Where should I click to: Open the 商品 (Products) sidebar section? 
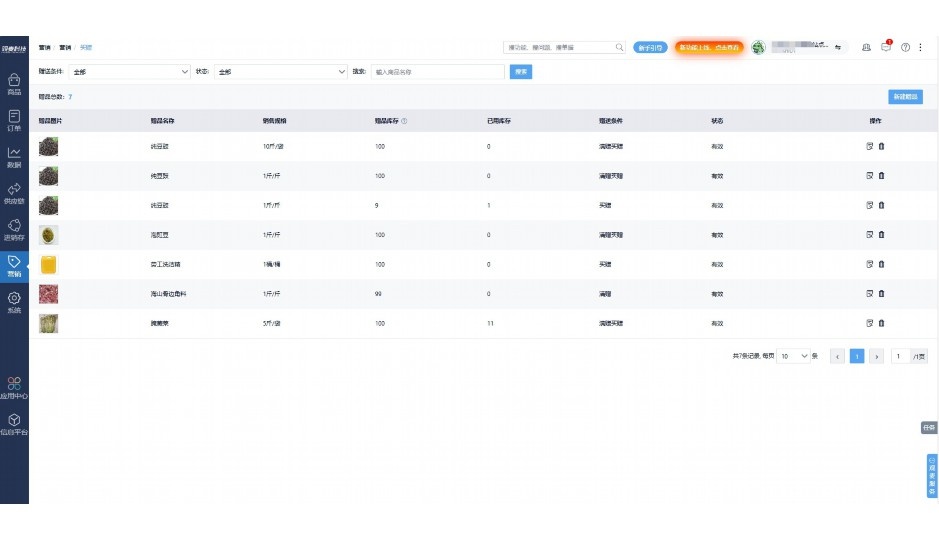pos(14,84)
